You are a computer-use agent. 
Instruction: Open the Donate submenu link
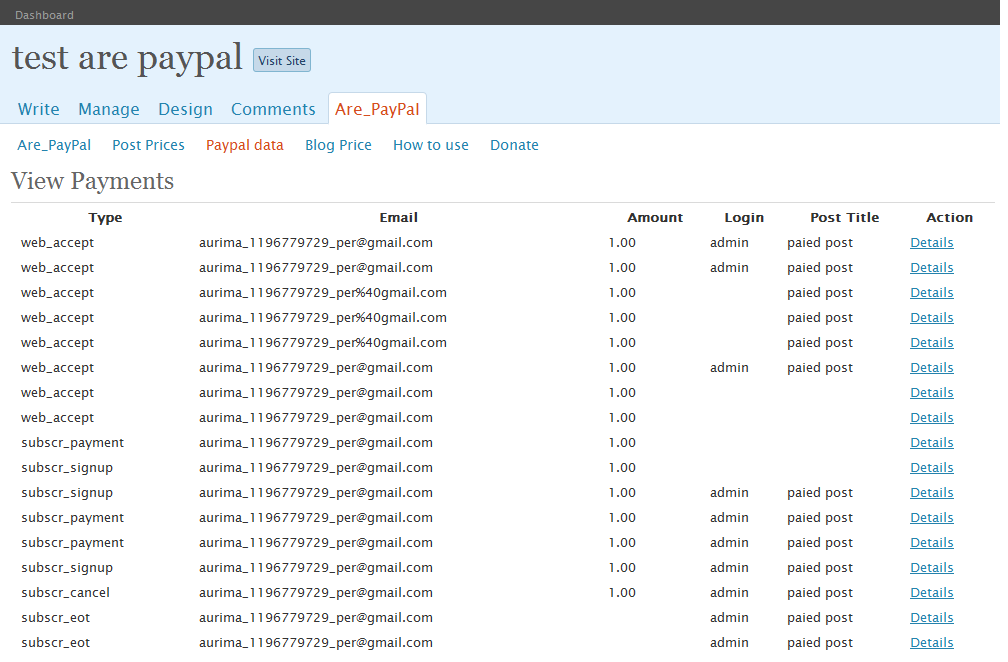[x=514, y=145]
